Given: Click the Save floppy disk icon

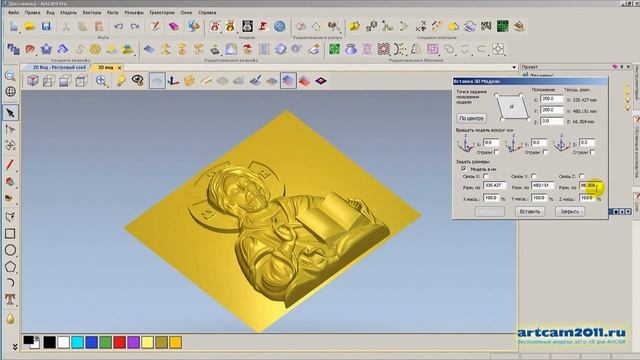Looking at the screenshot, I should coord(46,27).
